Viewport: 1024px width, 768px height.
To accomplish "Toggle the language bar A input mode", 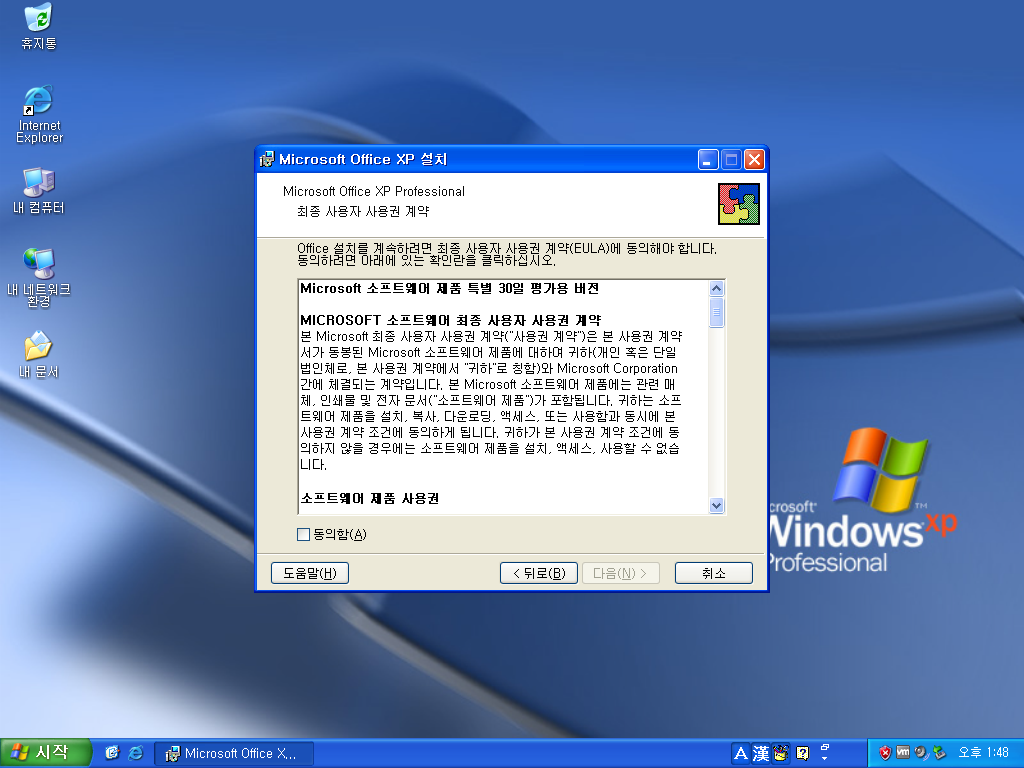I will point(741,754).
